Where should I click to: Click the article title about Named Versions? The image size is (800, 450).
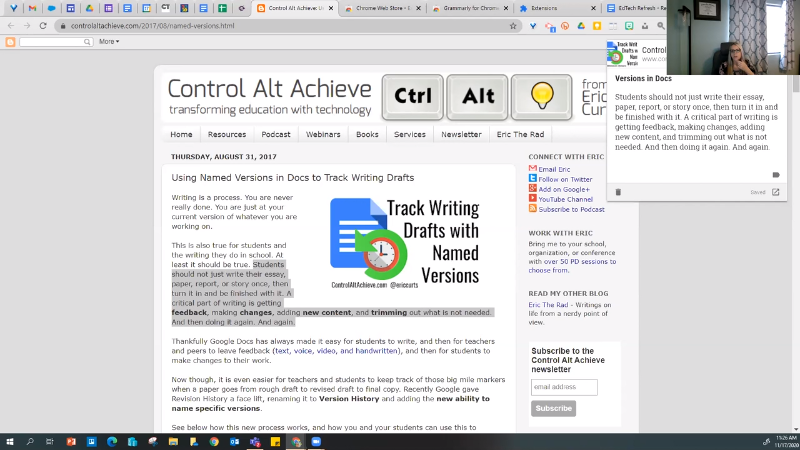click(292, 178)
